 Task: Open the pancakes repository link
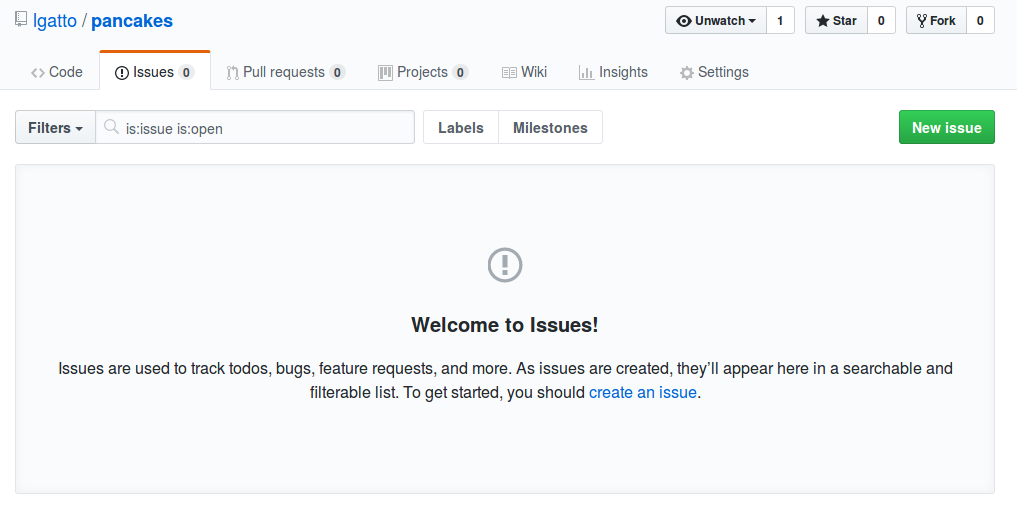tap(132, 21)
